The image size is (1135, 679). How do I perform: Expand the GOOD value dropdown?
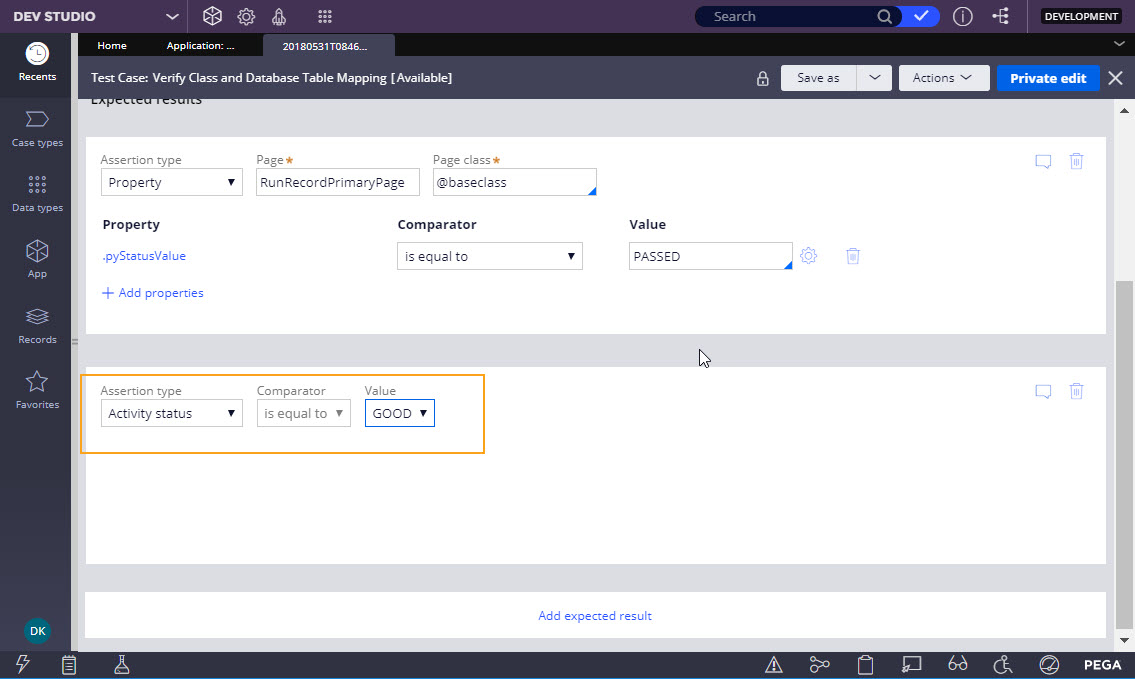click(x=399, y=414)
